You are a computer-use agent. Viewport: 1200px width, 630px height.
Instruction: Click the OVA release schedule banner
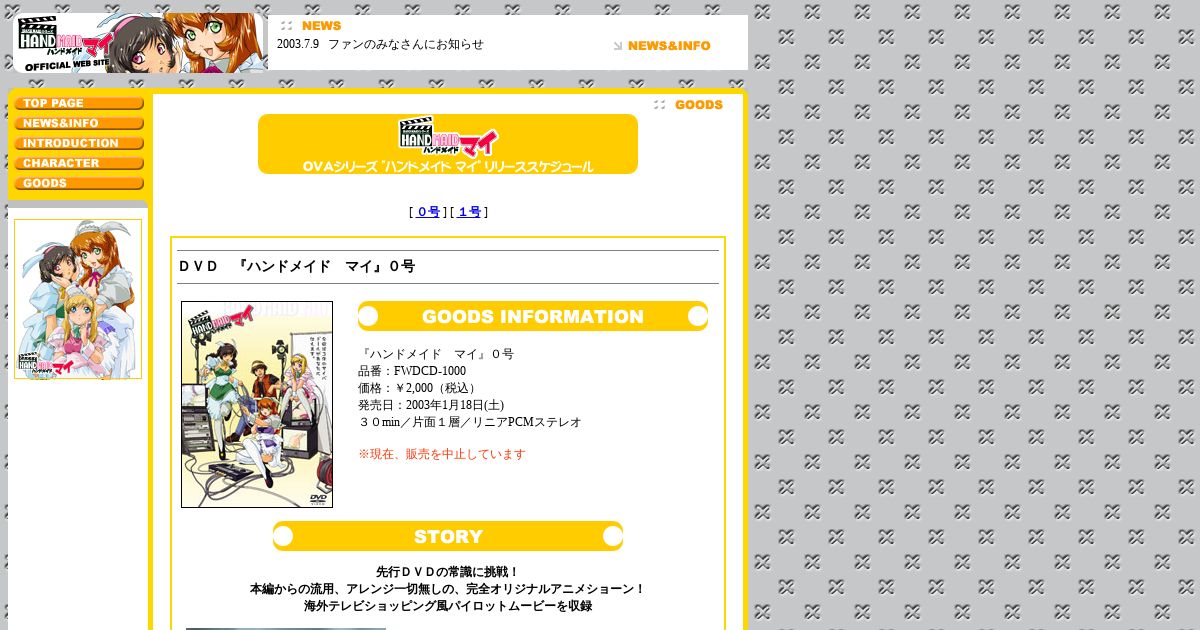448,144
